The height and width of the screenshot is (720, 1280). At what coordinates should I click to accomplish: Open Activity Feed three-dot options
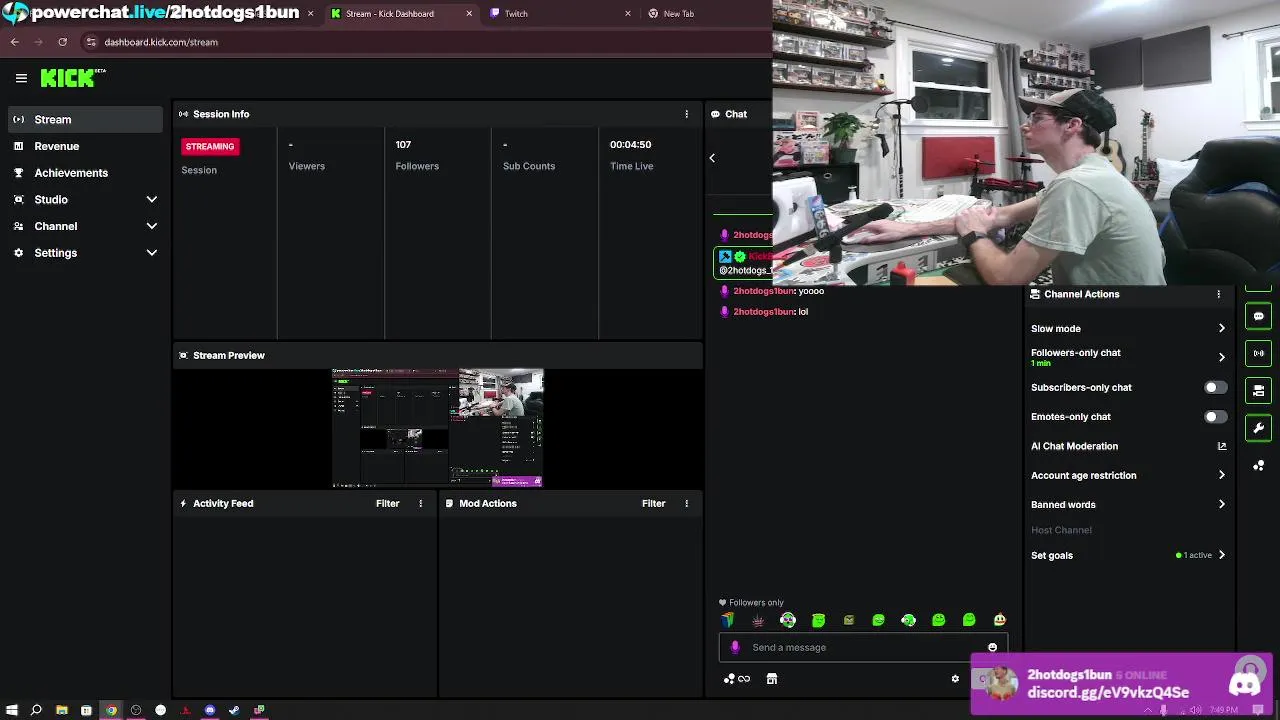[420, 503]
